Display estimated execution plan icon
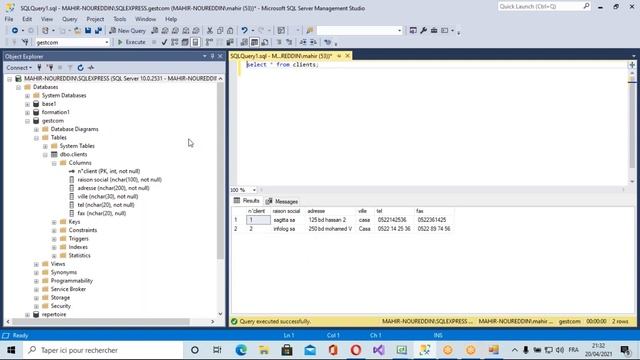The image size is (640, 360). click(174, 42)
